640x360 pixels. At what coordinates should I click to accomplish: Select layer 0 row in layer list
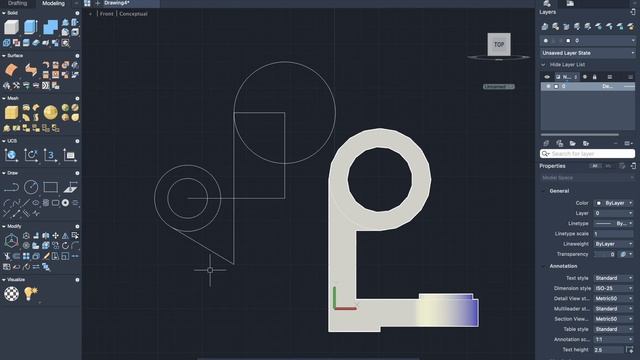(x=588, y=87)
